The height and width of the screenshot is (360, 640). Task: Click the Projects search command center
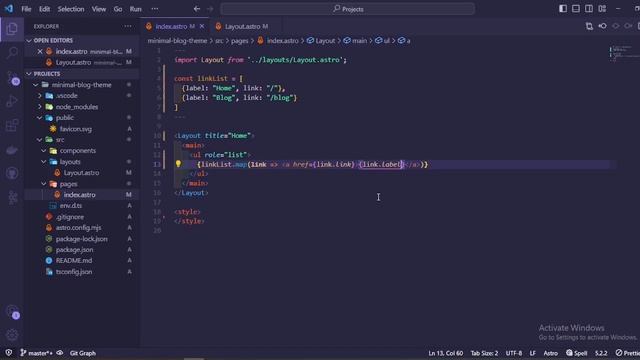pos(348,9)
